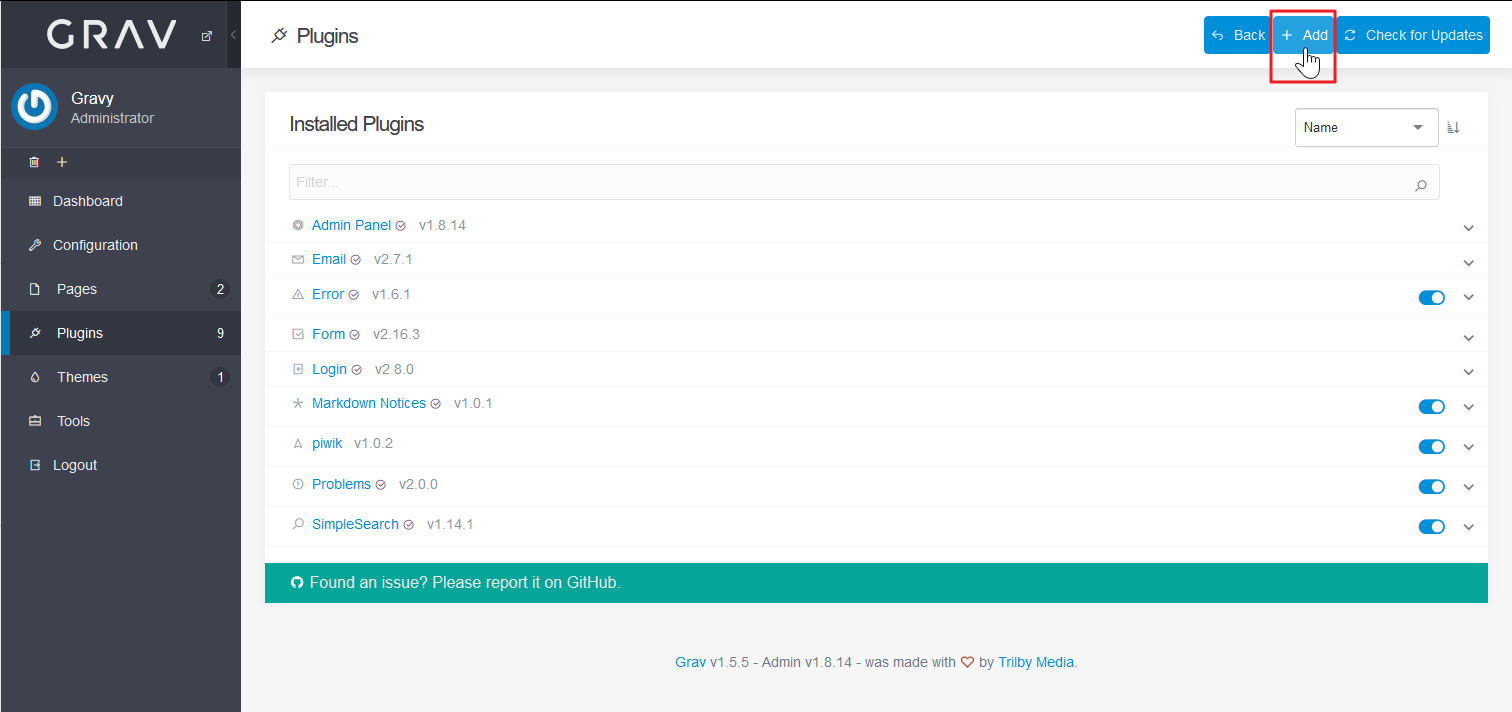Image resolution: width=1512 pixels, height=712 pixels.
Task: Click the Markdown Notices asterisk icon
Action: (297, 403)
